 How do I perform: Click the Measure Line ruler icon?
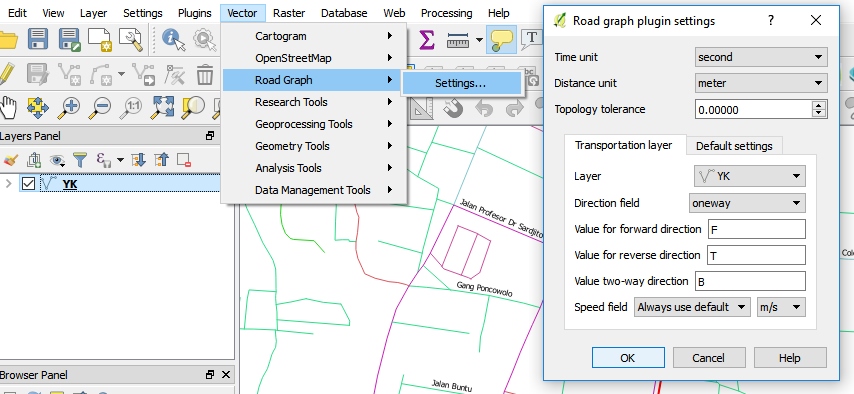click(458, 40)
